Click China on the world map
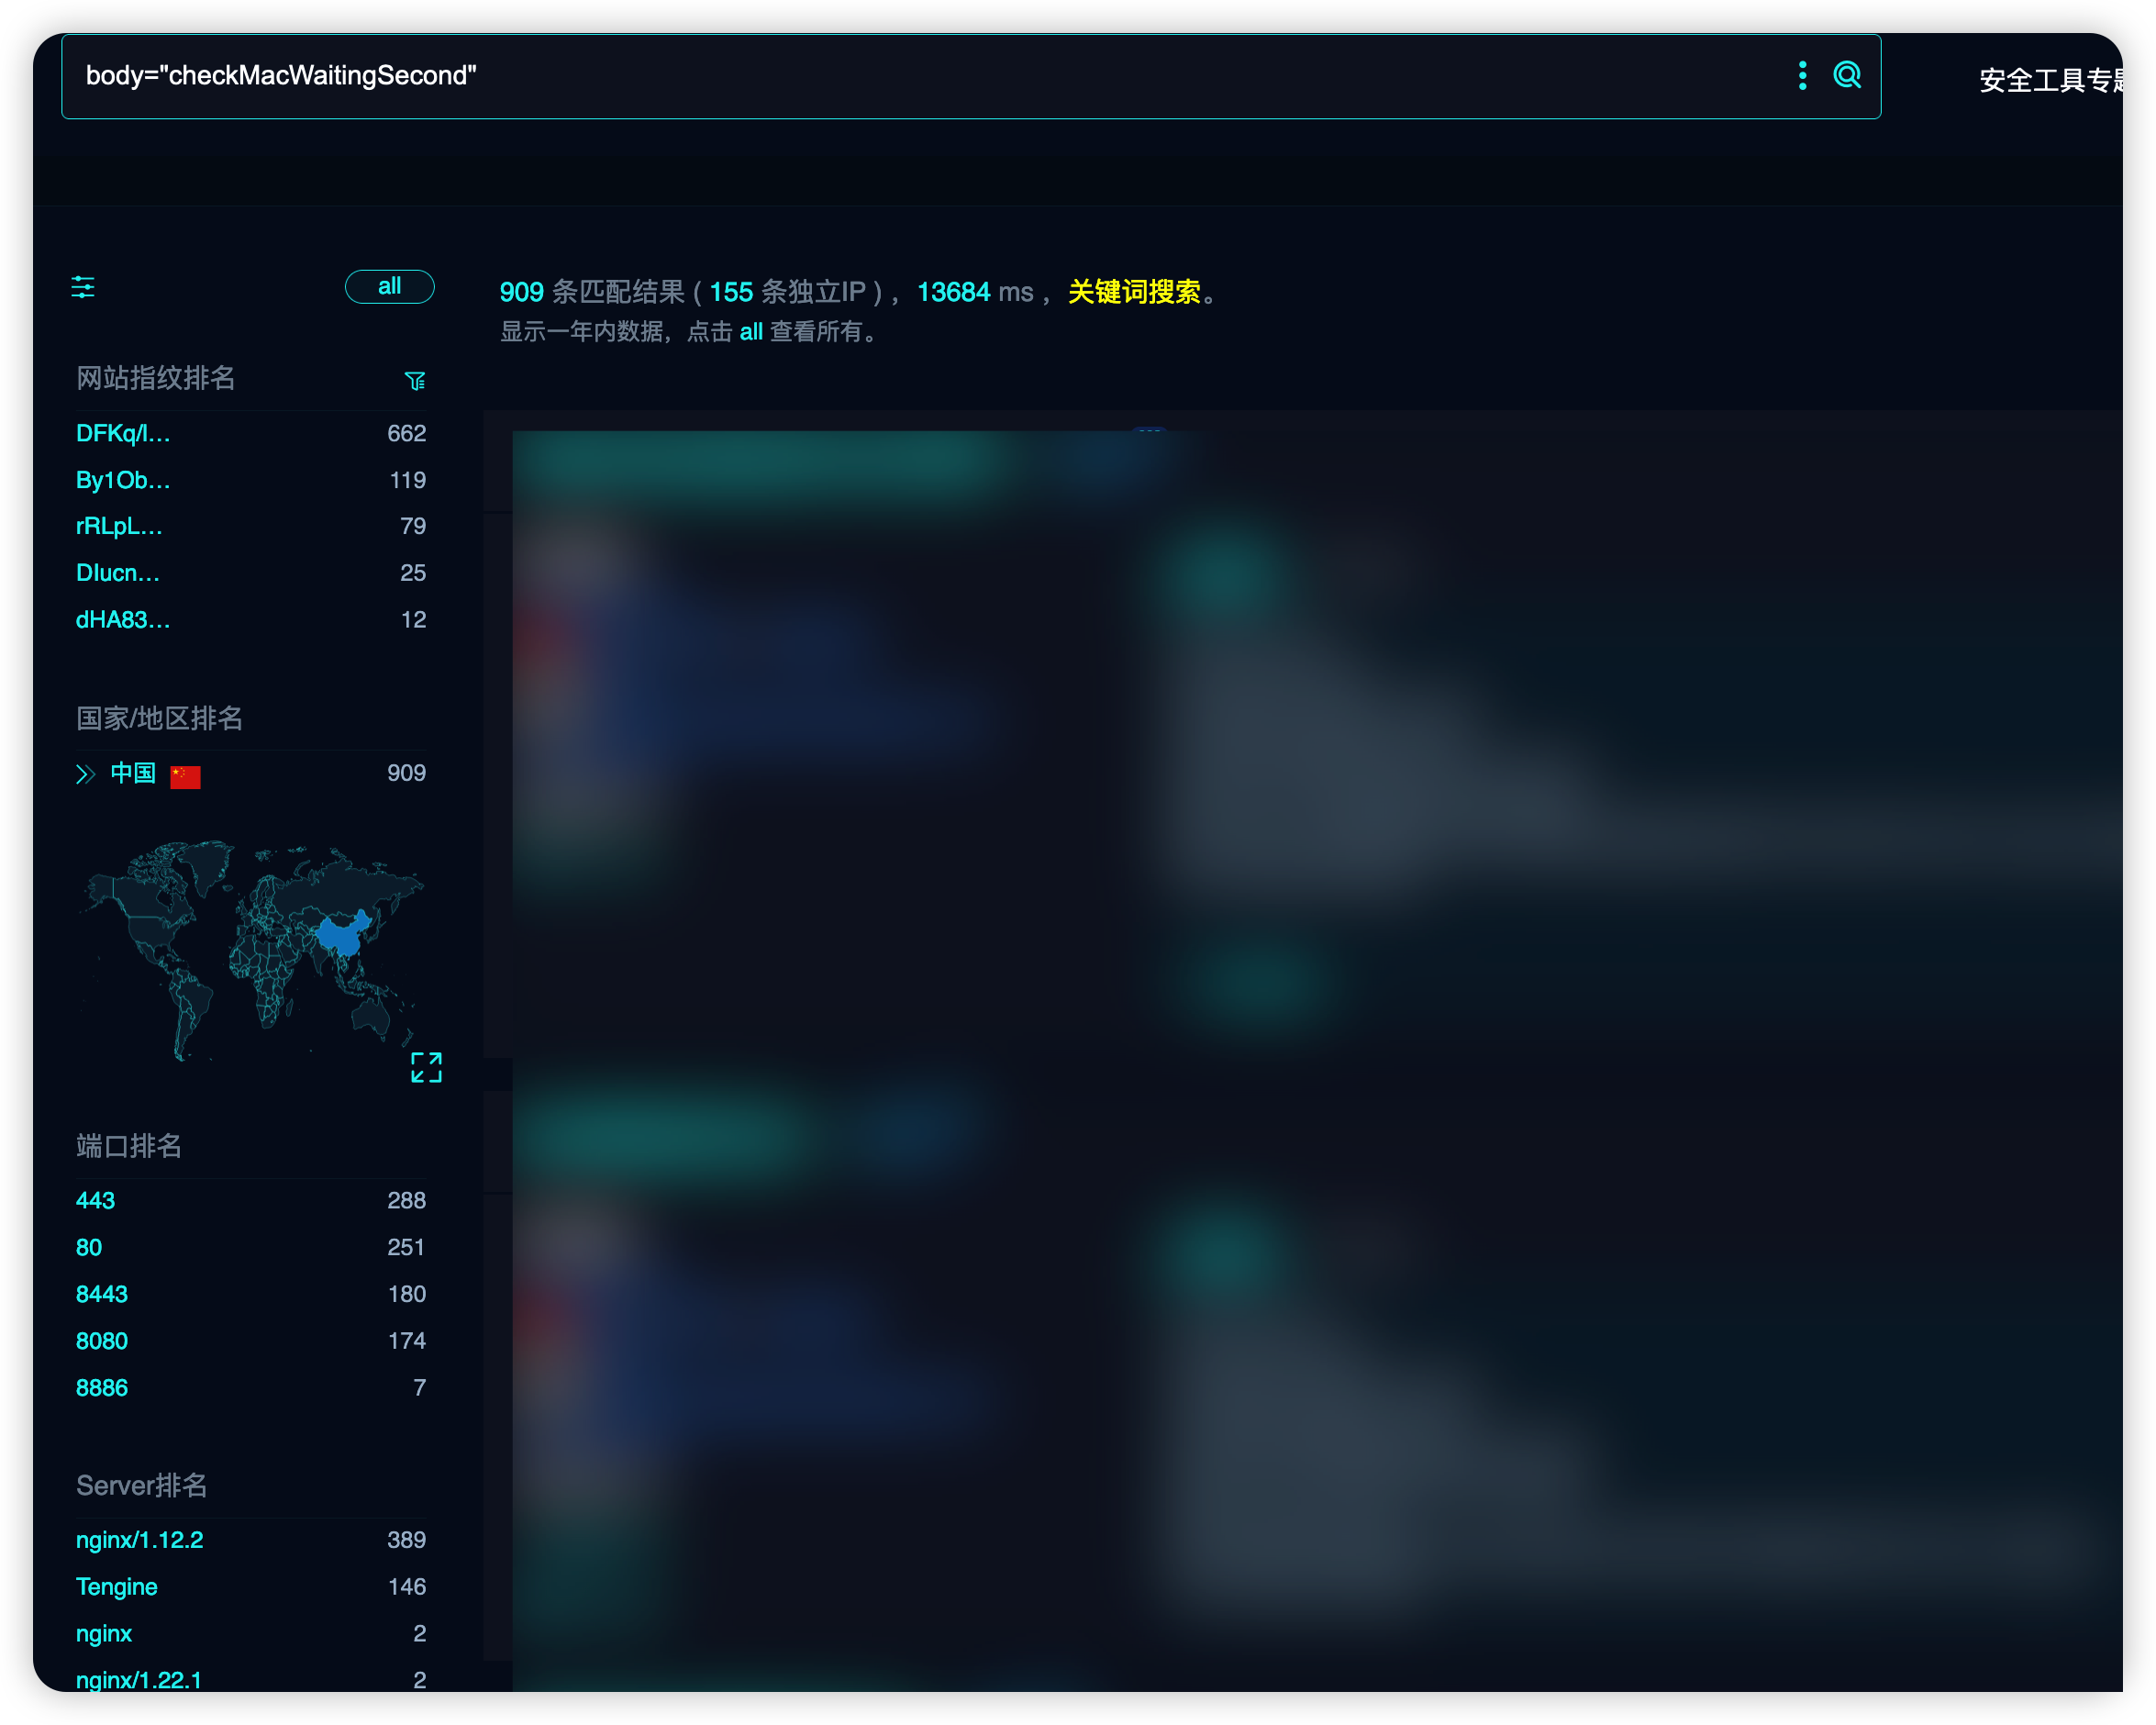The image size is (2156, 1725). pos(340,937)
